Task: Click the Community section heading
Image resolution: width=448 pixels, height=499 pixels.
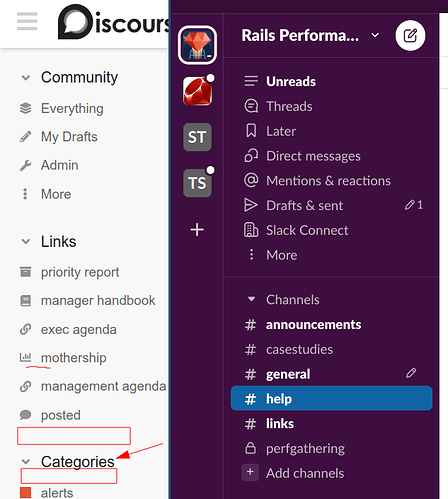Action: 79,78
